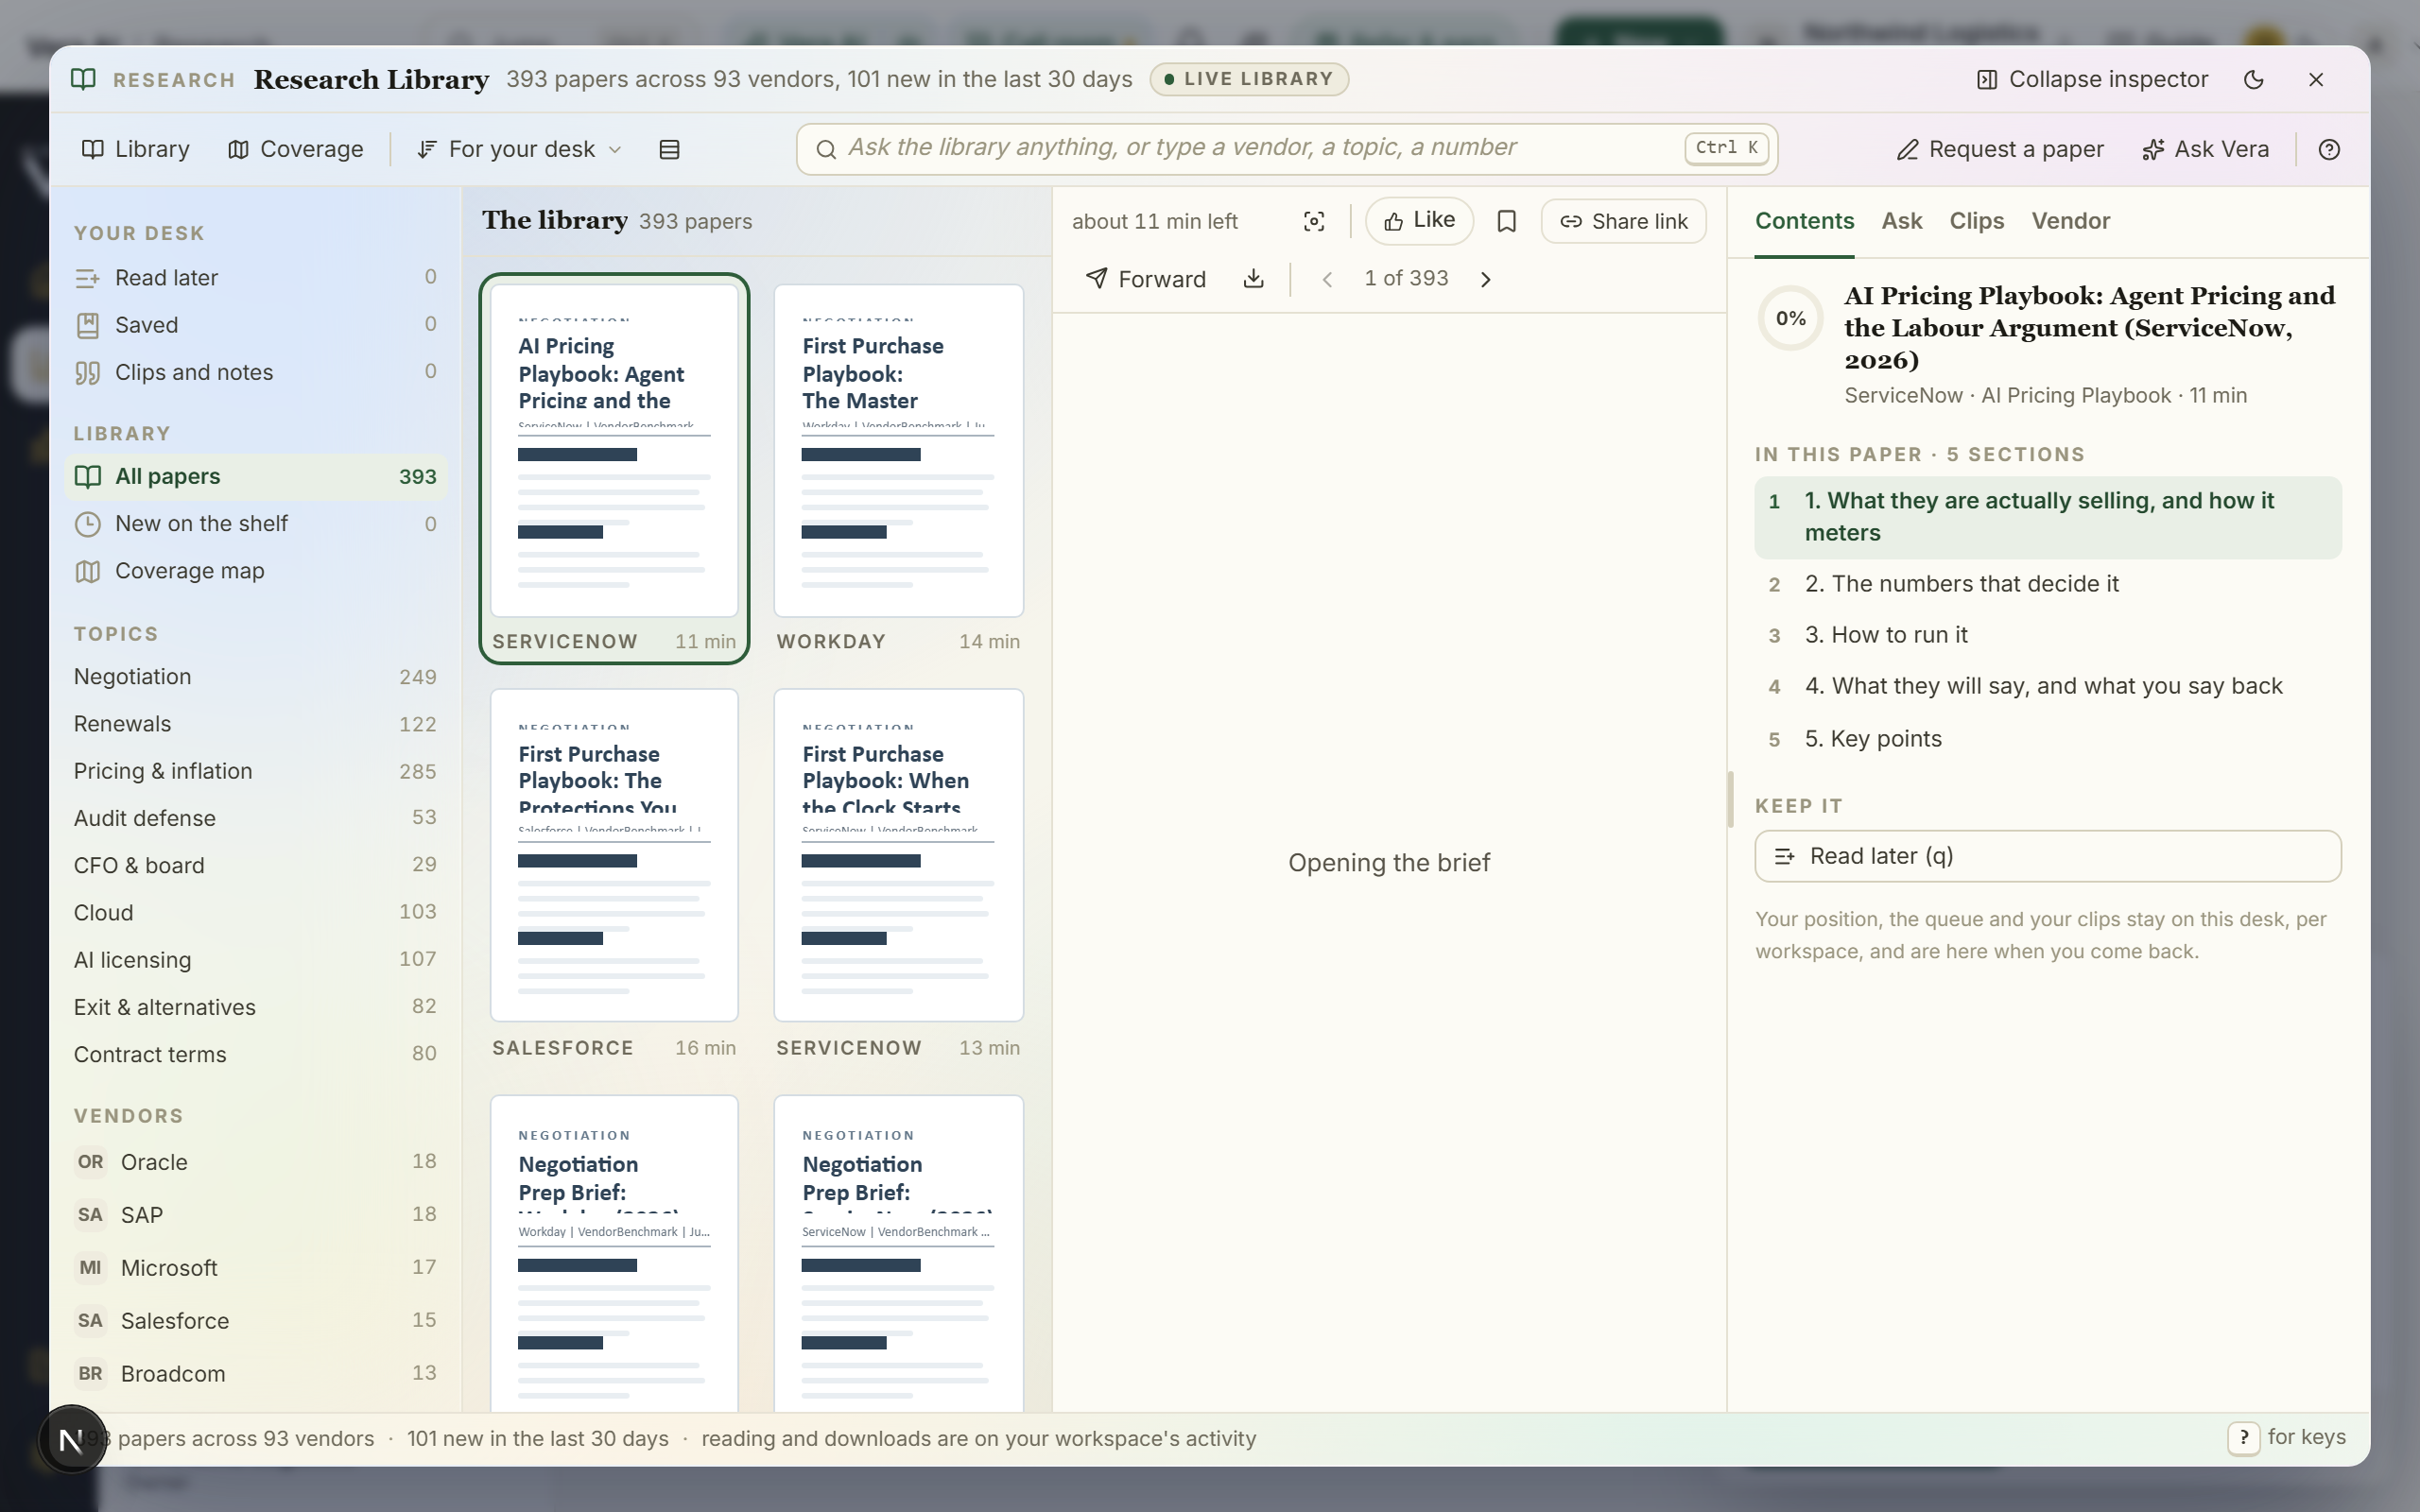Click Share link button

(x=1623, y=222)
